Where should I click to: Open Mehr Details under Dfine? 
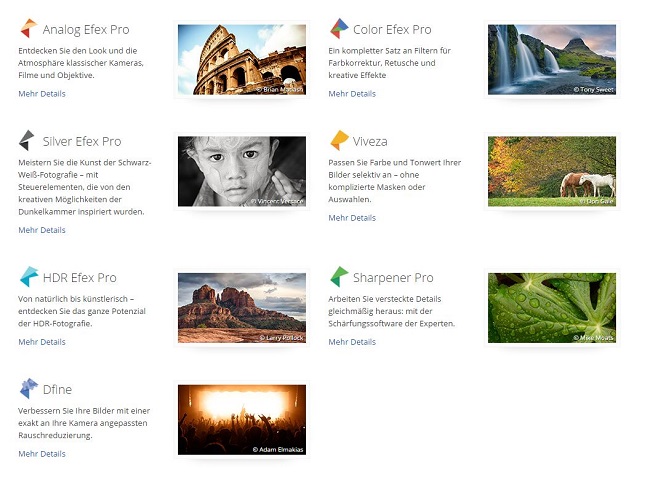point(42,454)
